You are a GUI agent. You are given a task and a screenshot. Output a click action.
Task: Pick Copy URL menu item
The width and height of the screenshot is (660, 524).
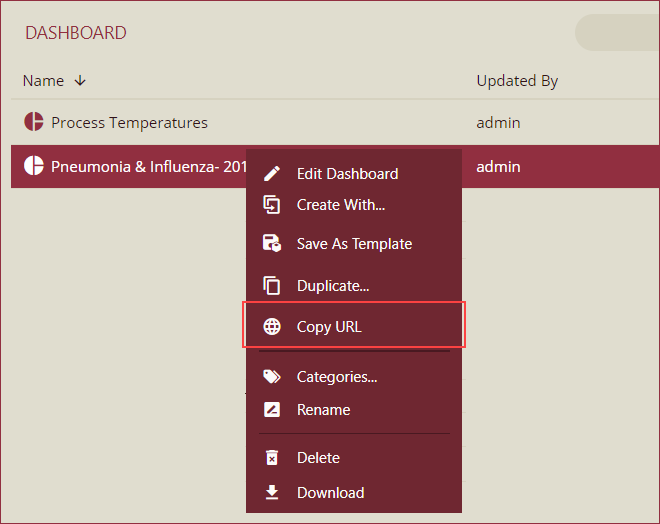(x=354, y=325)
